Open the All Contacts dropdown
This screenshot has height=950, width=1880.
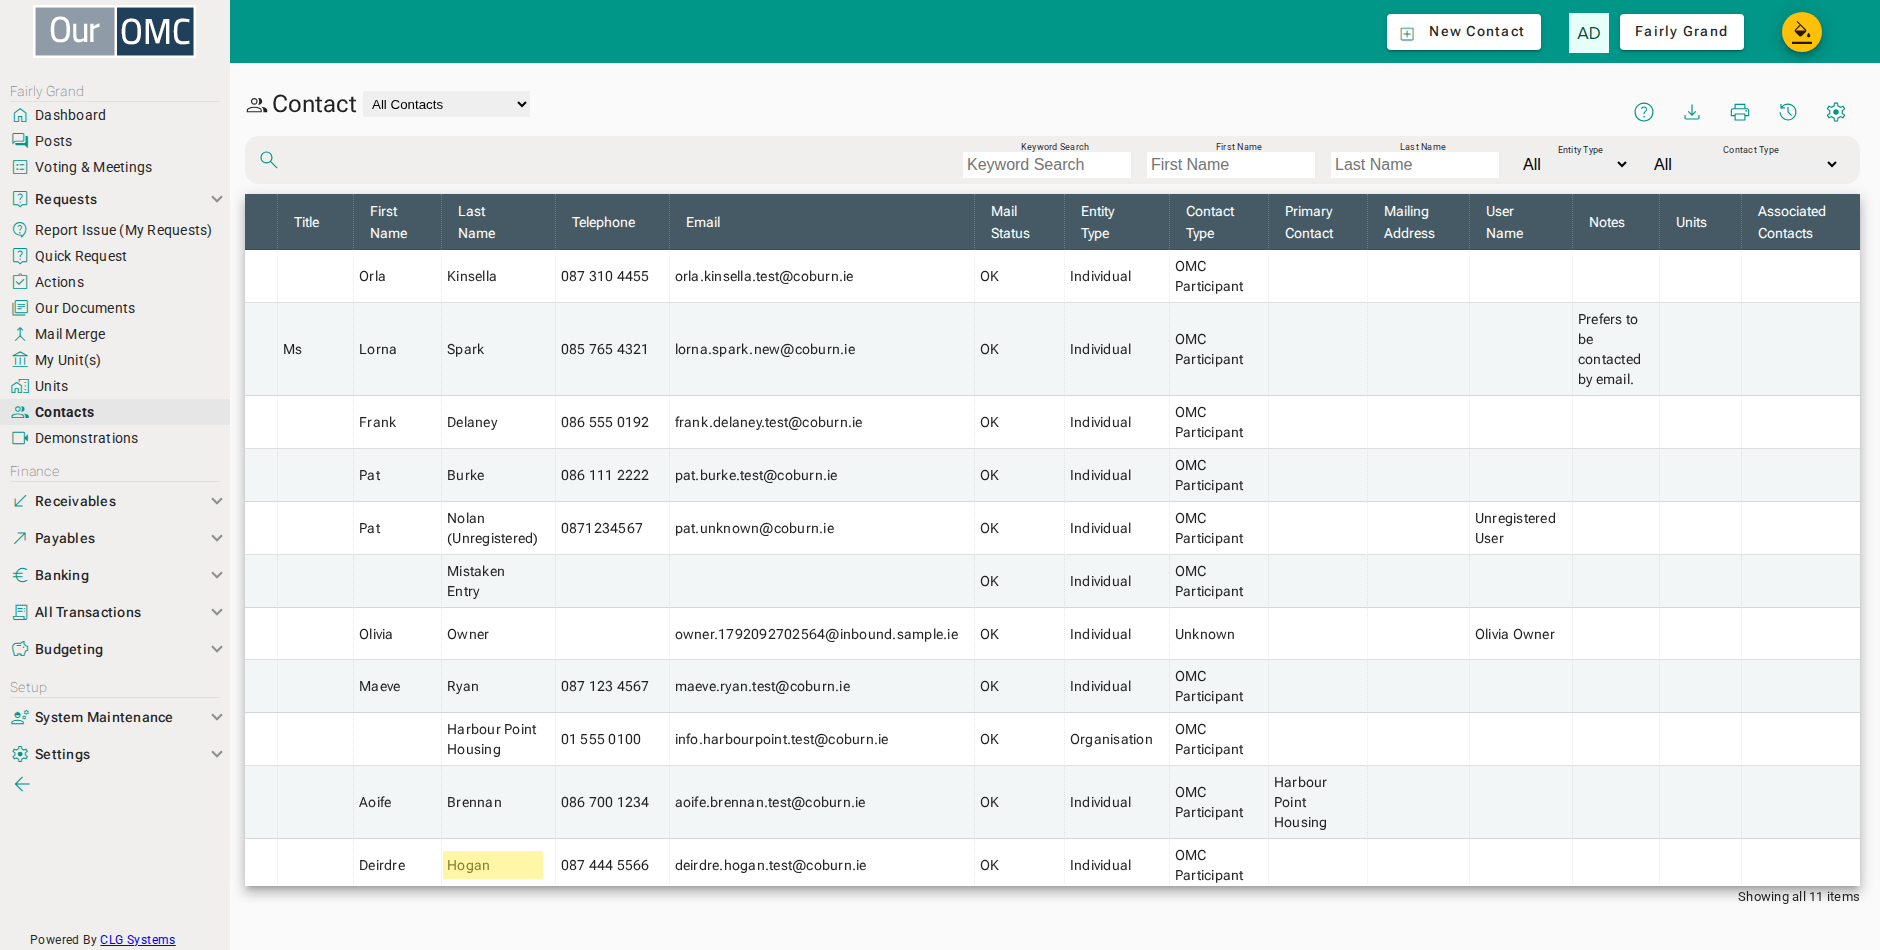point(447,104)
